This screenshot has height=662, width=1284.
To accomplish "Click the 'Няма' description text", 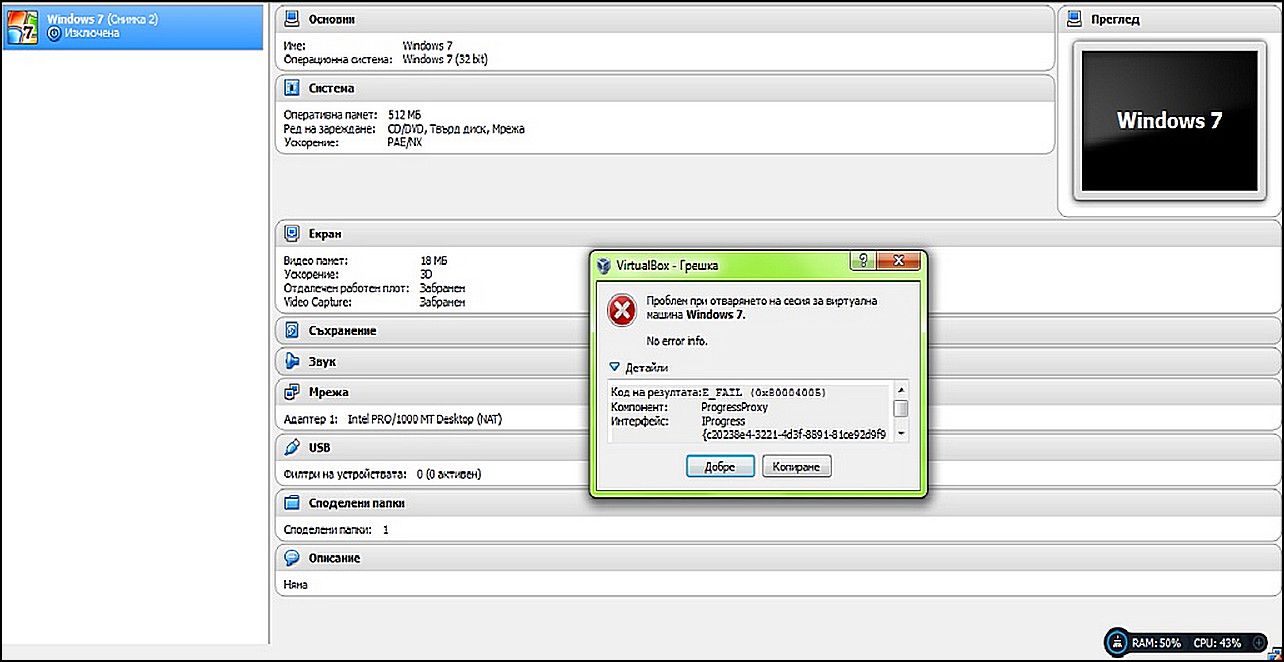I will (296, 584).
